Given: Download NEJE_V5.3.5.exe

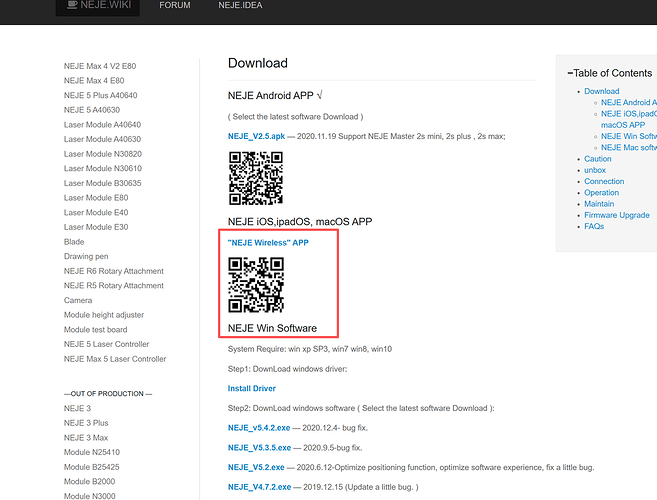Looking at the screenshot, I should (x=259, y=447).
